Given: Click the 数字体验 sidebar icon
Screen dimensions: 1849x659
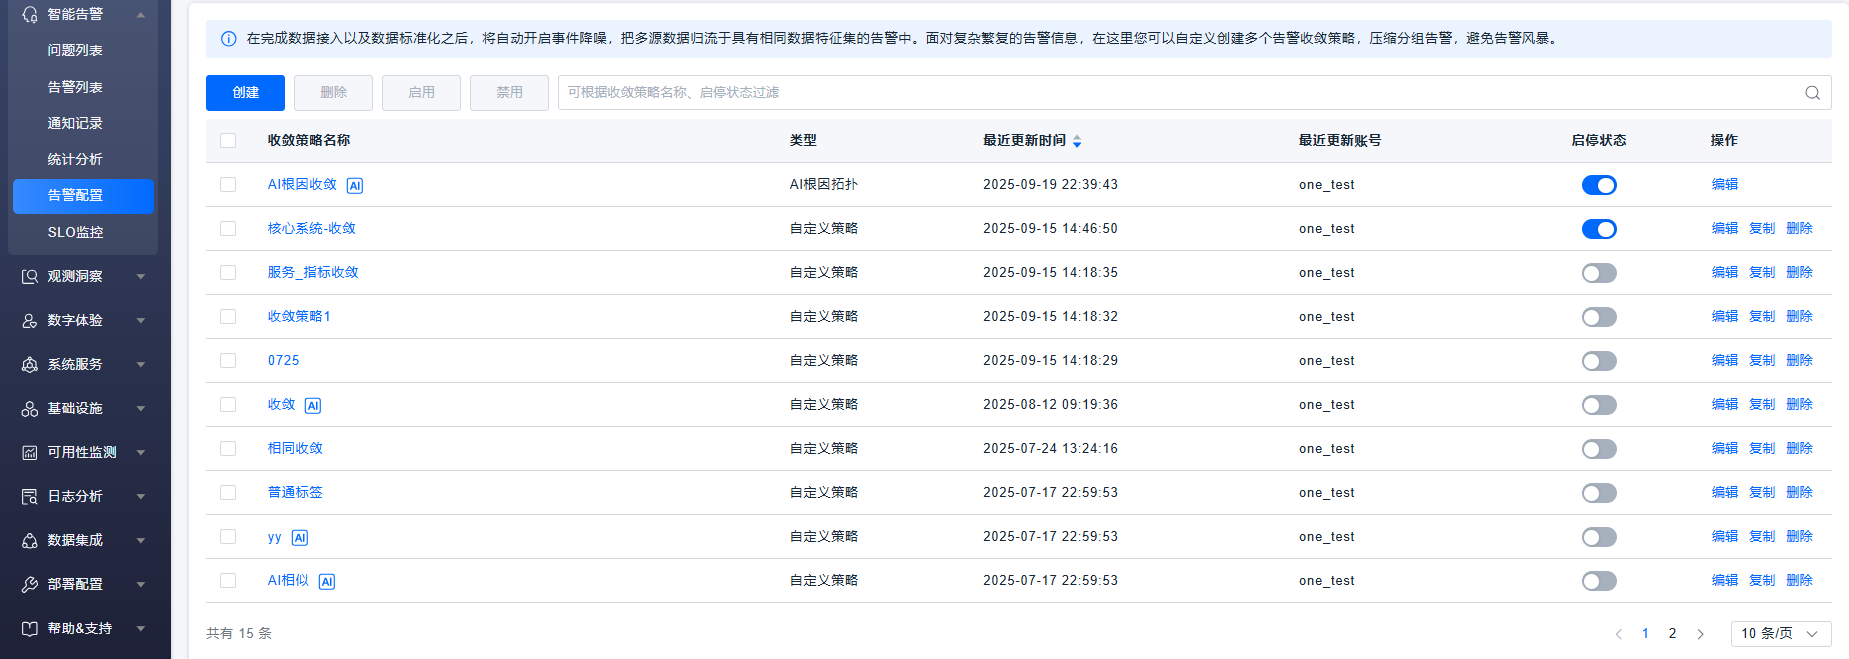Looking at the screenshot, I should point(30,320).
